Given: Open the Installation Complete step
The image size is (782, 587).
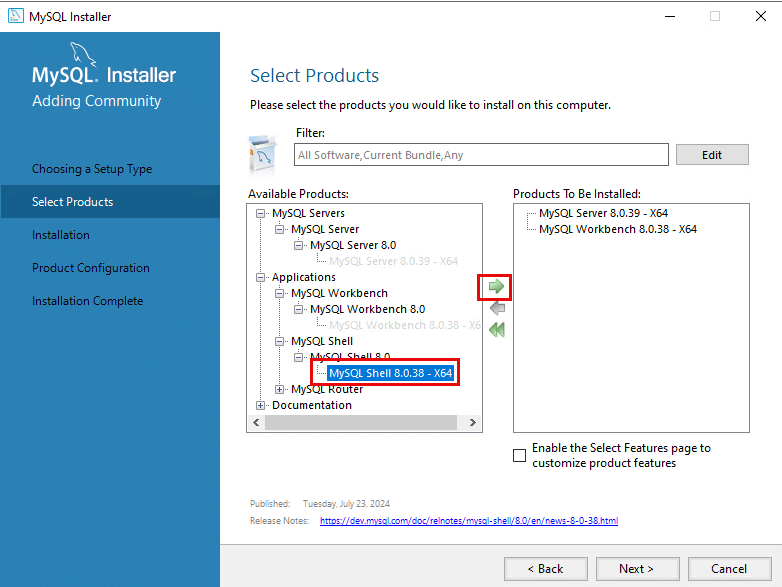Looking at the screenshot, I should (87, 301).
